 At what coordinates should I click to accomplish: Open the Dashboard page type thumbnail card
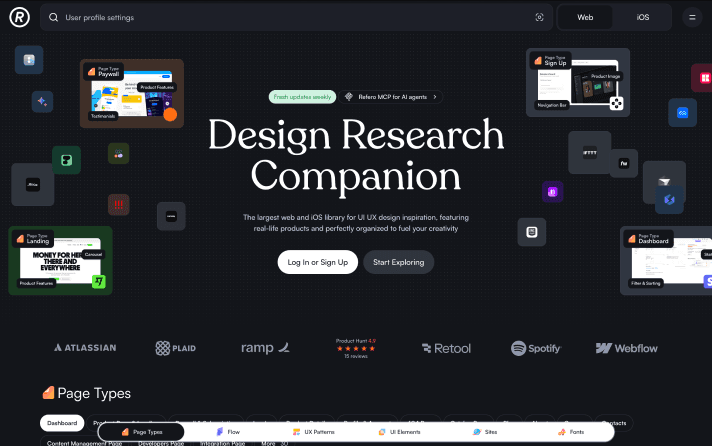tap(666, 261)
